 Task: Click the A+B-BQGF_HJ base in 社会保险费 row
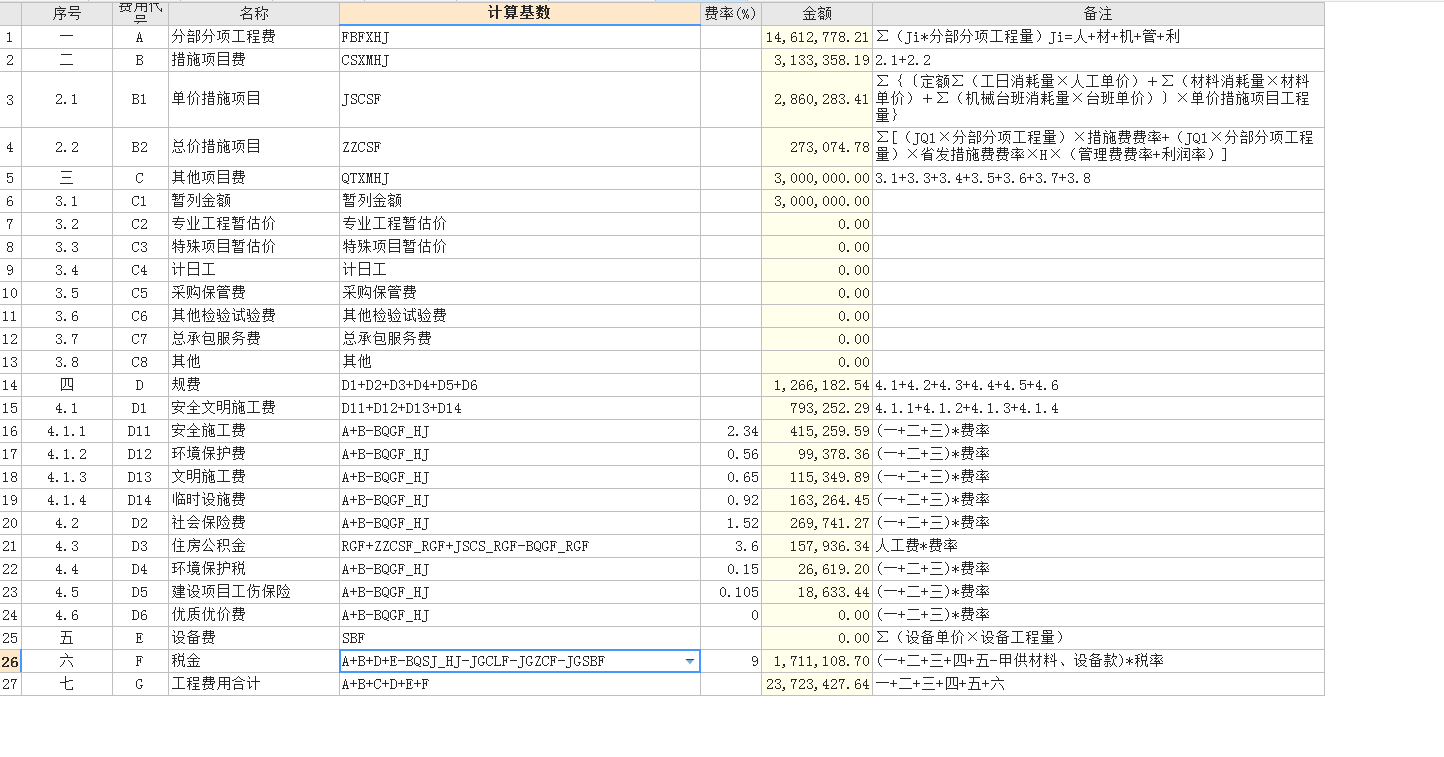pyautogui.click(x=520, y=523)
